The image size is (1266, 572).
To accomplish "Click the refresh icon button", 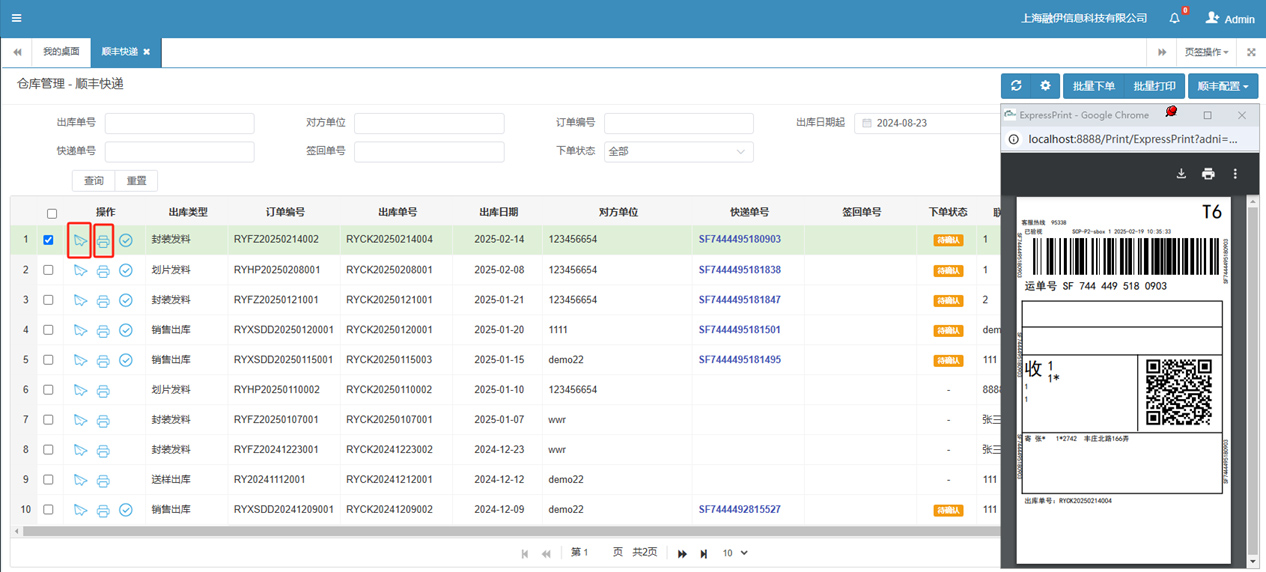I will [1016, 86].
